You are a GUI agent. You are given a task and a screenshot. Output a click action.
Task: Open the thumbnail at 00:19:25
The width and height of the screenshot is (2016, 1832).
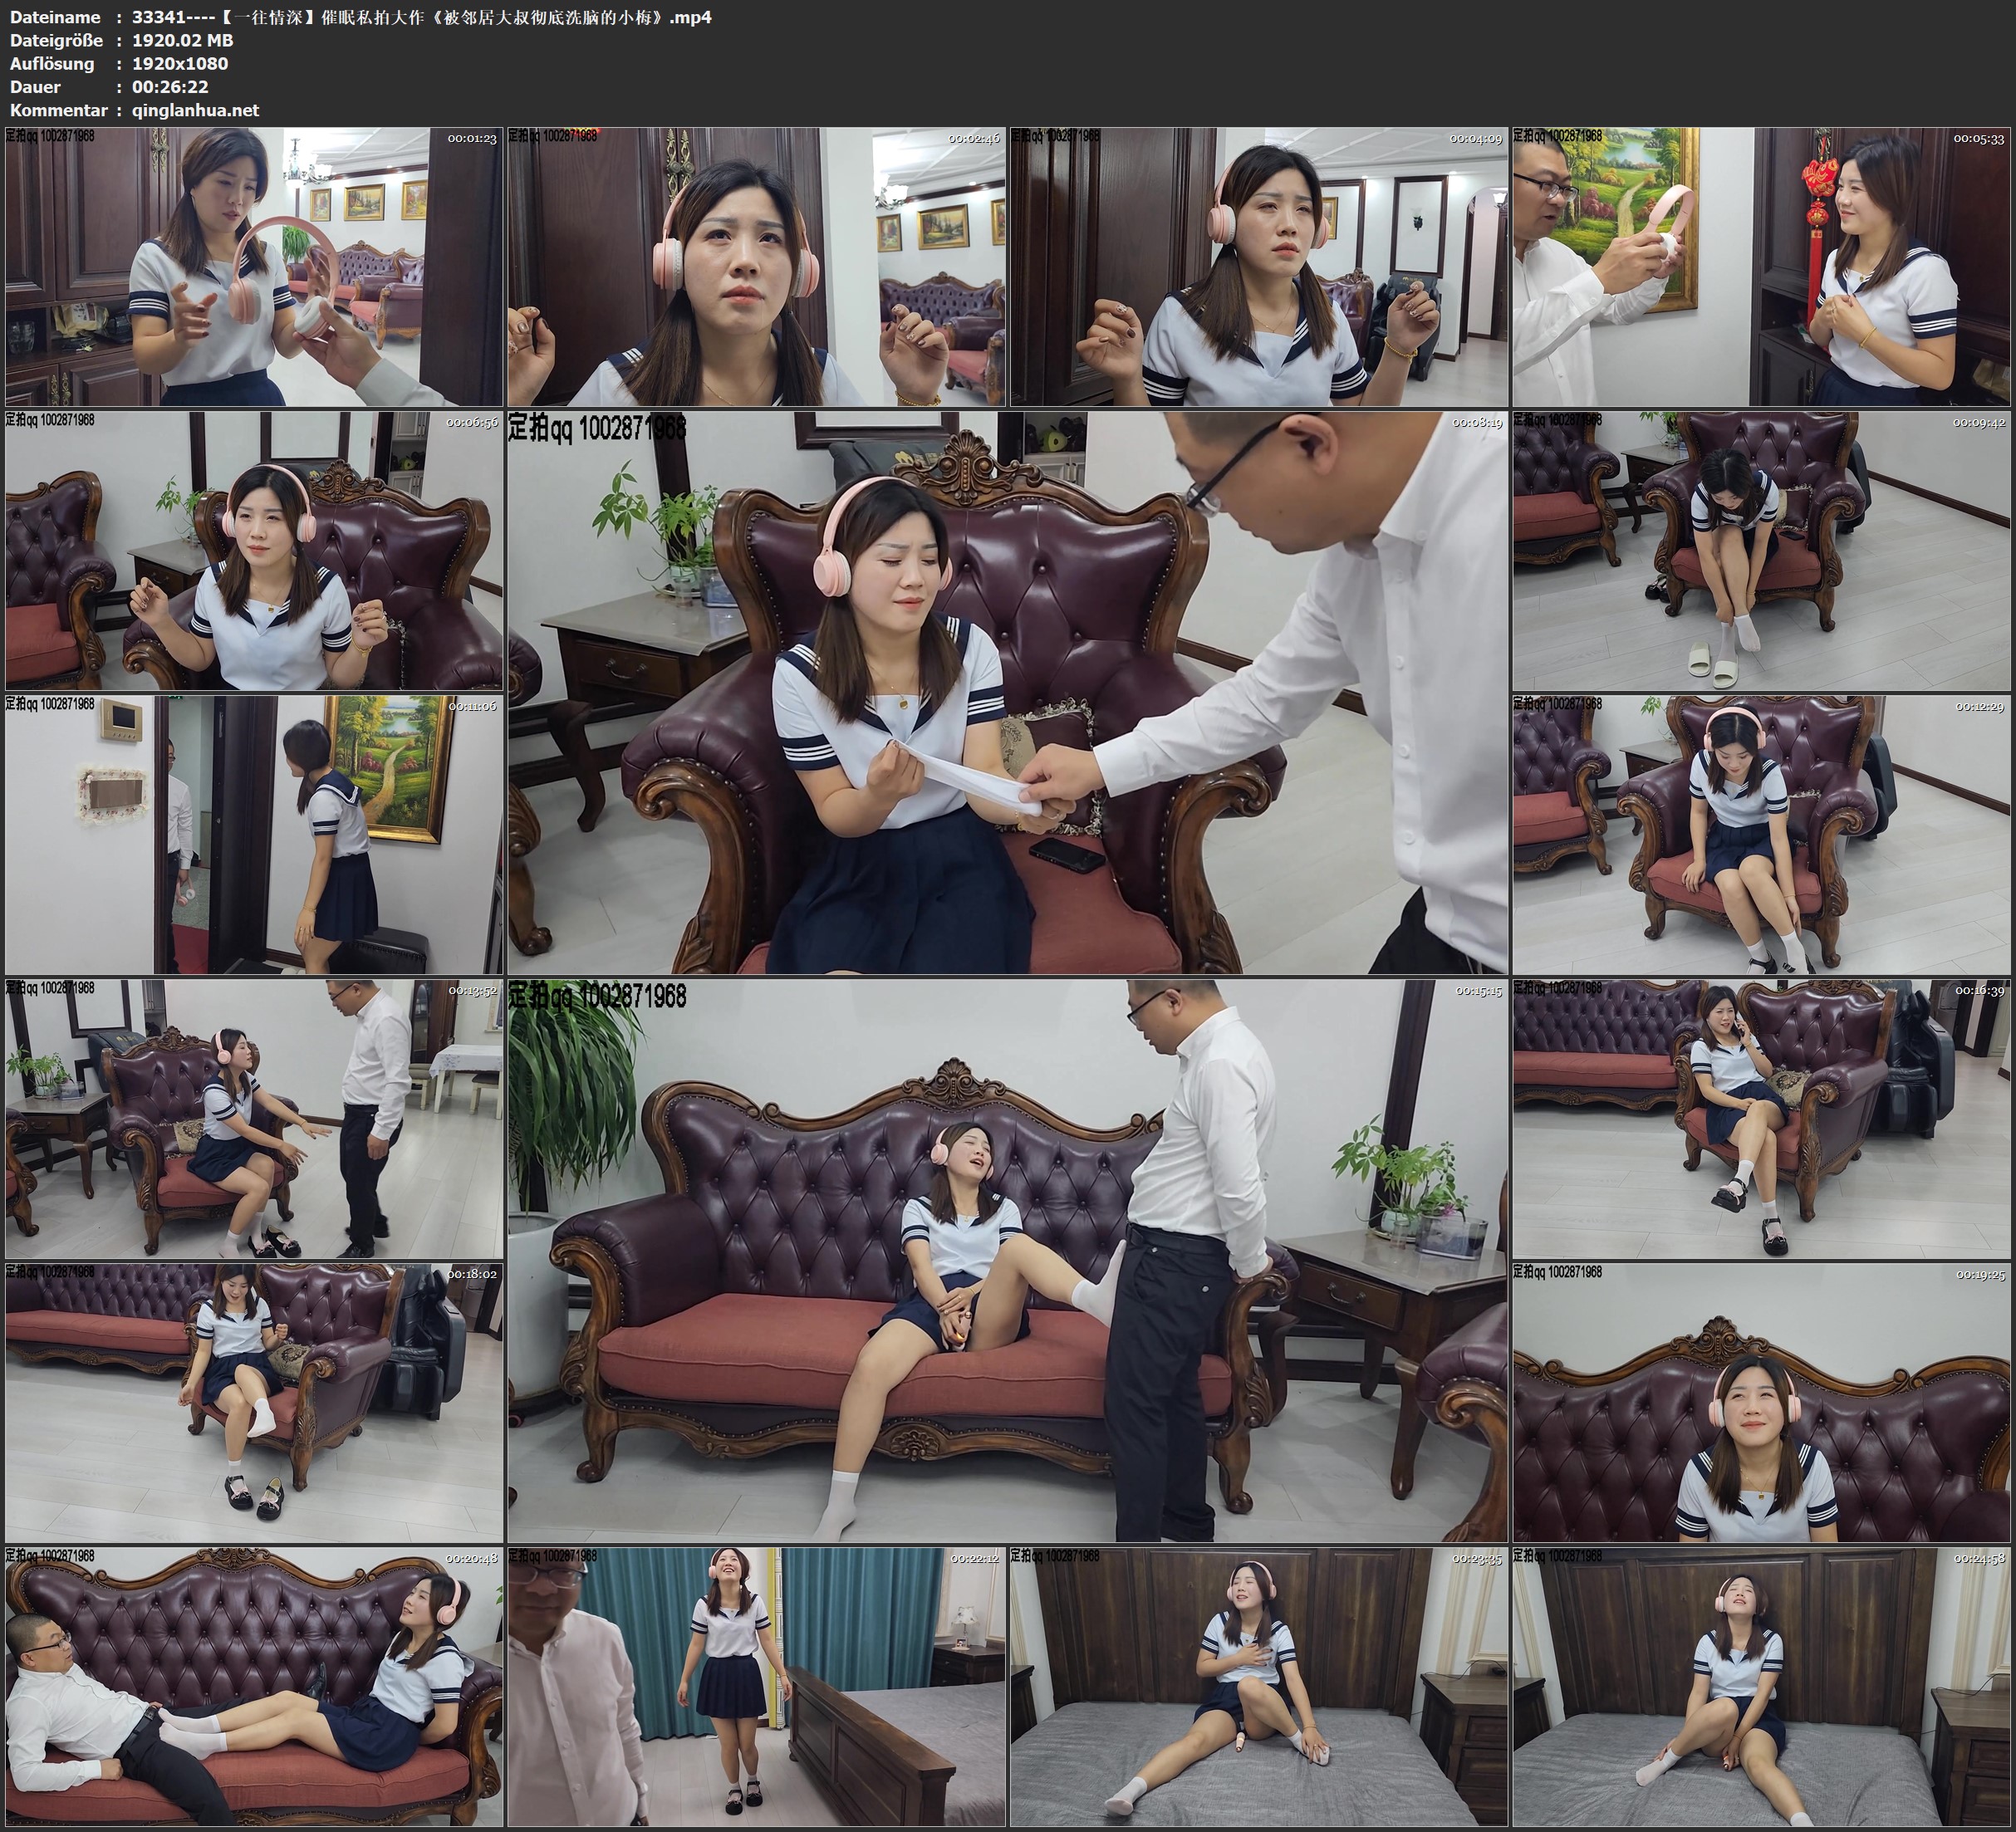pos(1761,1402)
